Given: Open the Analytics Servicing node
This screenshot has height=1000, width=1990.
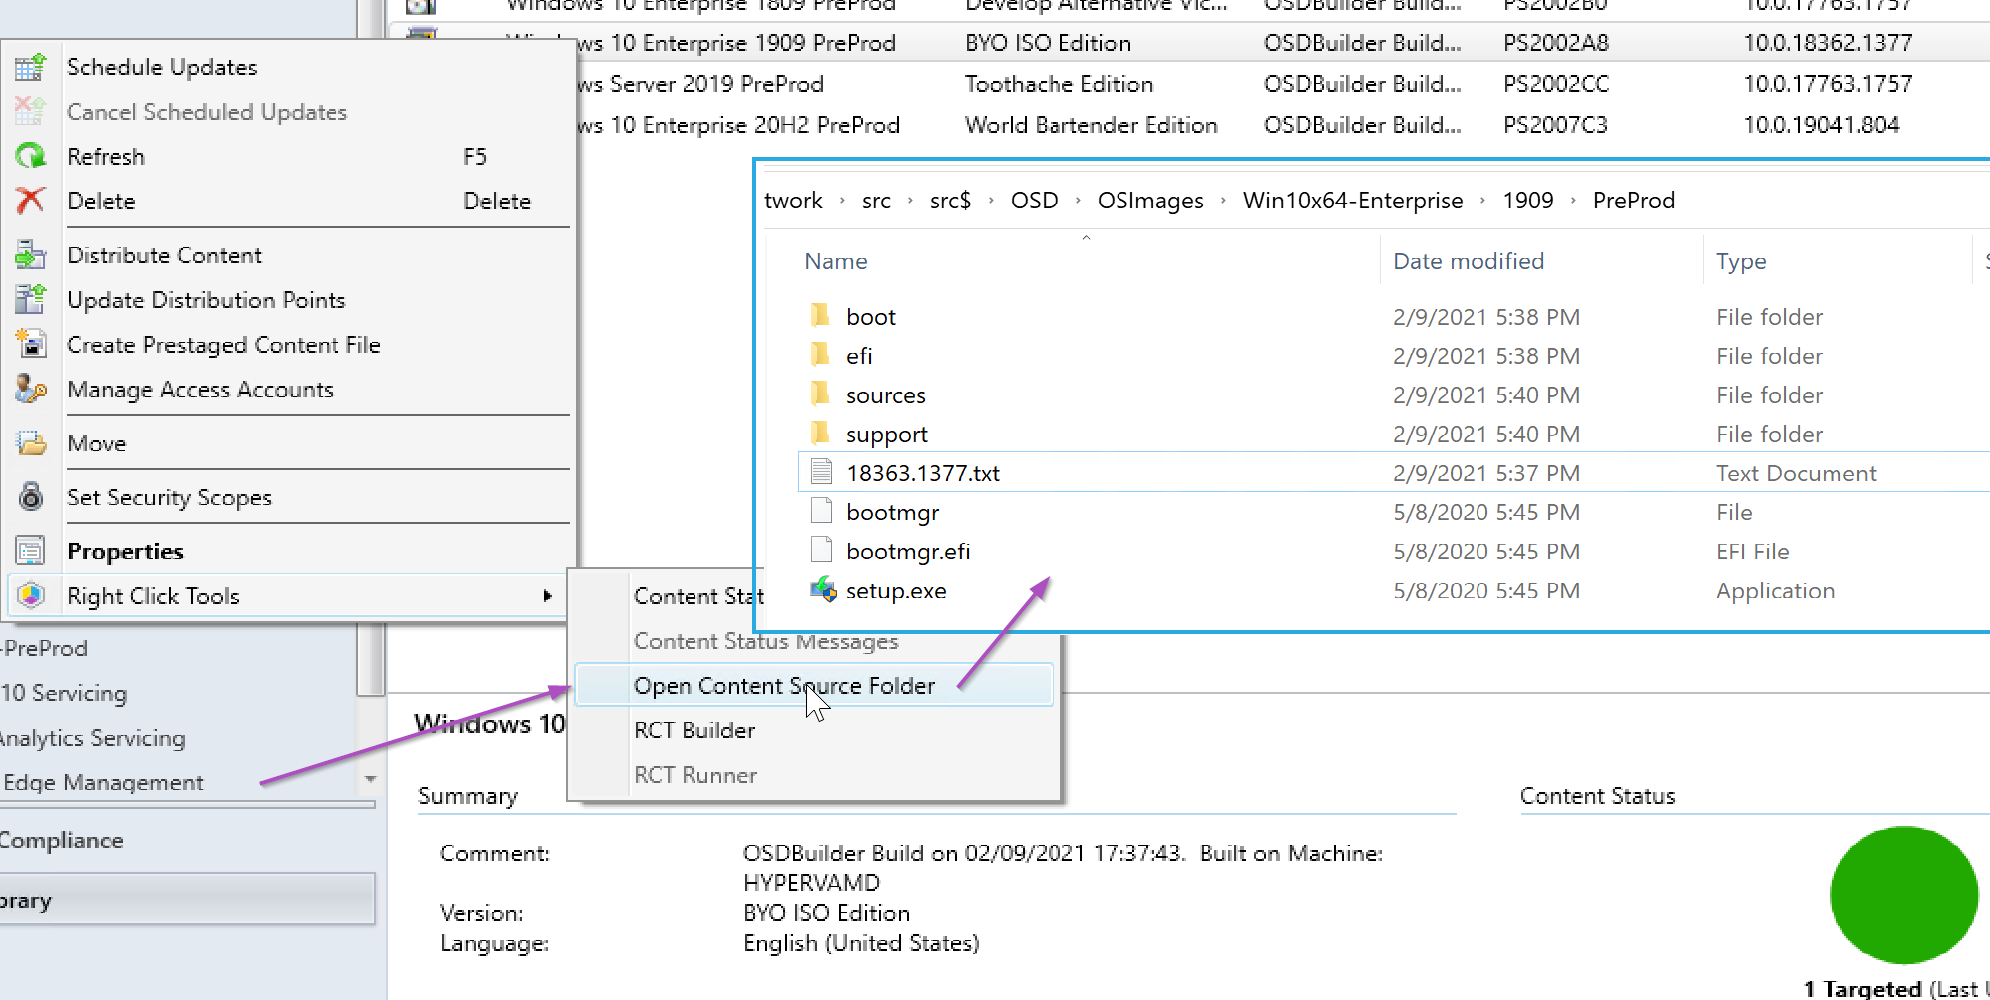Looking at the screenshot, I should click(92, 738).
